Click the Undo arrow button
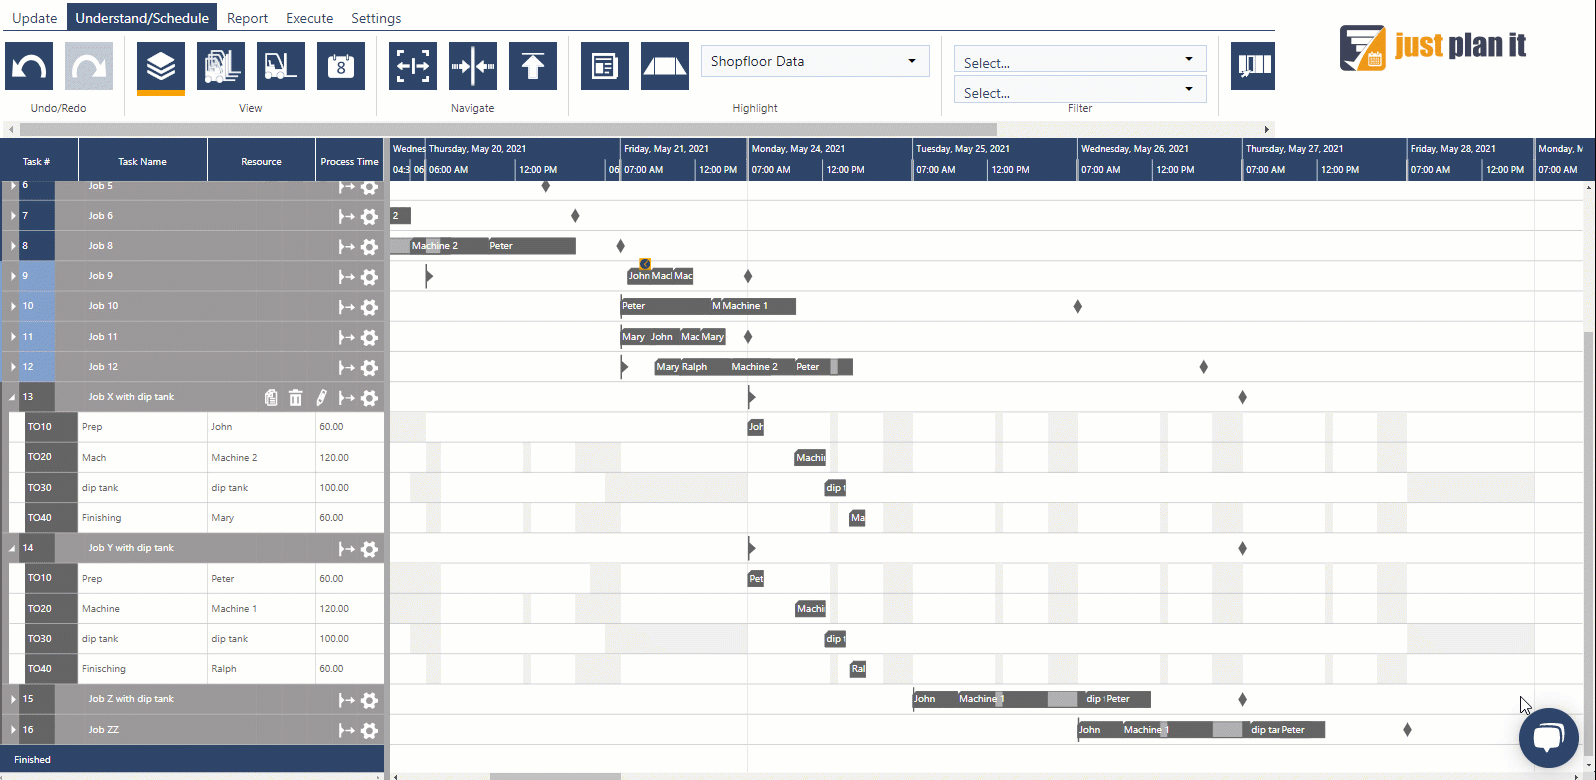The height and width of the screenshot is (780, 1596). [x=29, y=67]
